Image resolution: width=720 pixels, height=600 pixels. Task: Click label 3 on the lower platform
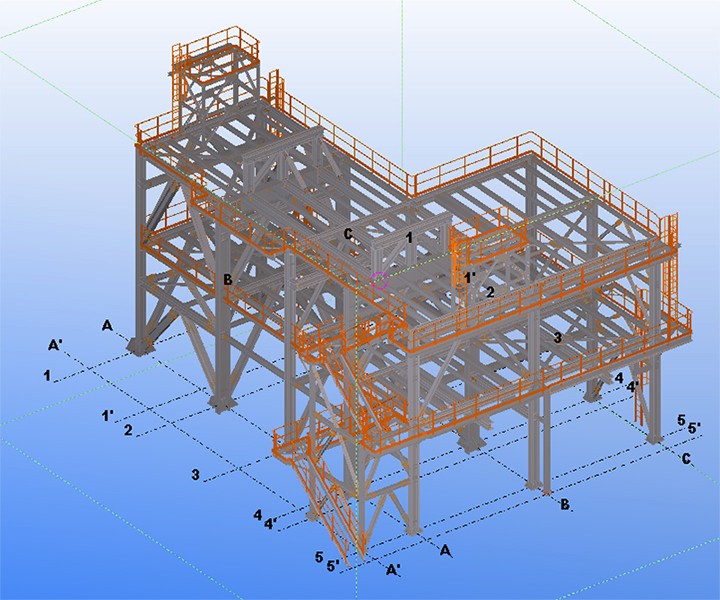click(557, 338)
